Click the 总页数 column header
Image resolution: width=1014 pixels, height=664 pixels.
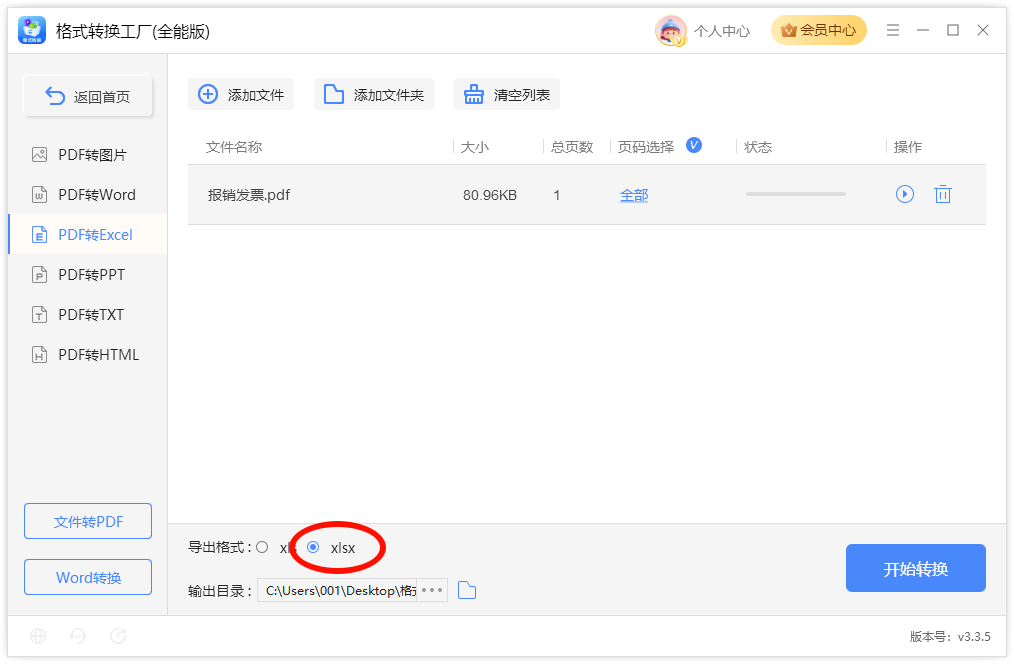pyautogui.click(x=572, y=147)
